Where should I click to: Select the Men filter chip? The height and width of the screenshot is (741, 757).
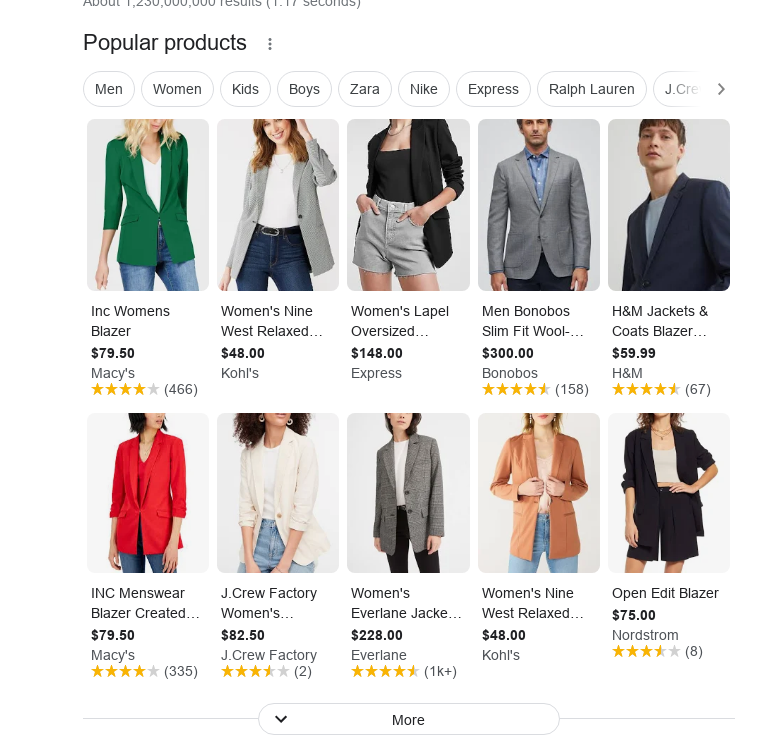tap(109, 89)
